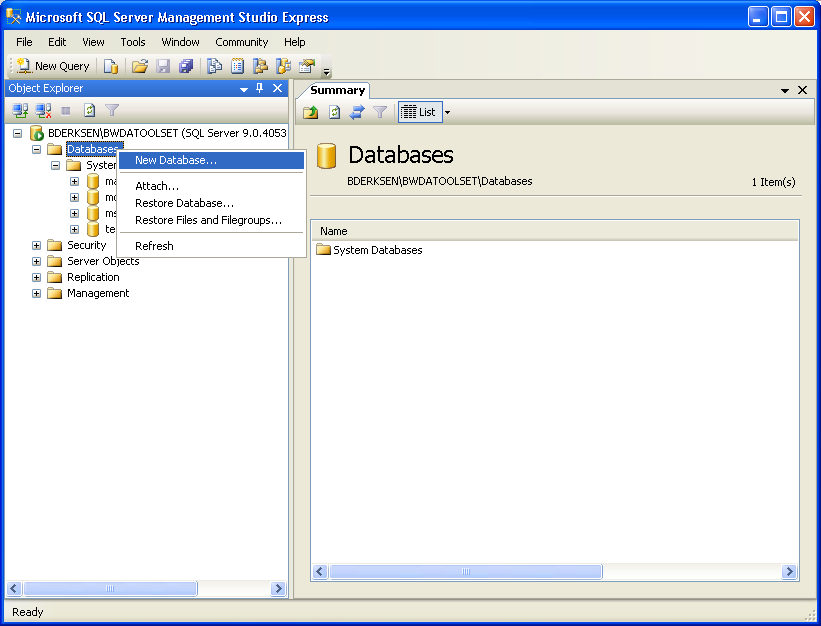Choose Restore Database… in context menu
Image resolution: width=821 pixels, height=626 pixels.
184,203
